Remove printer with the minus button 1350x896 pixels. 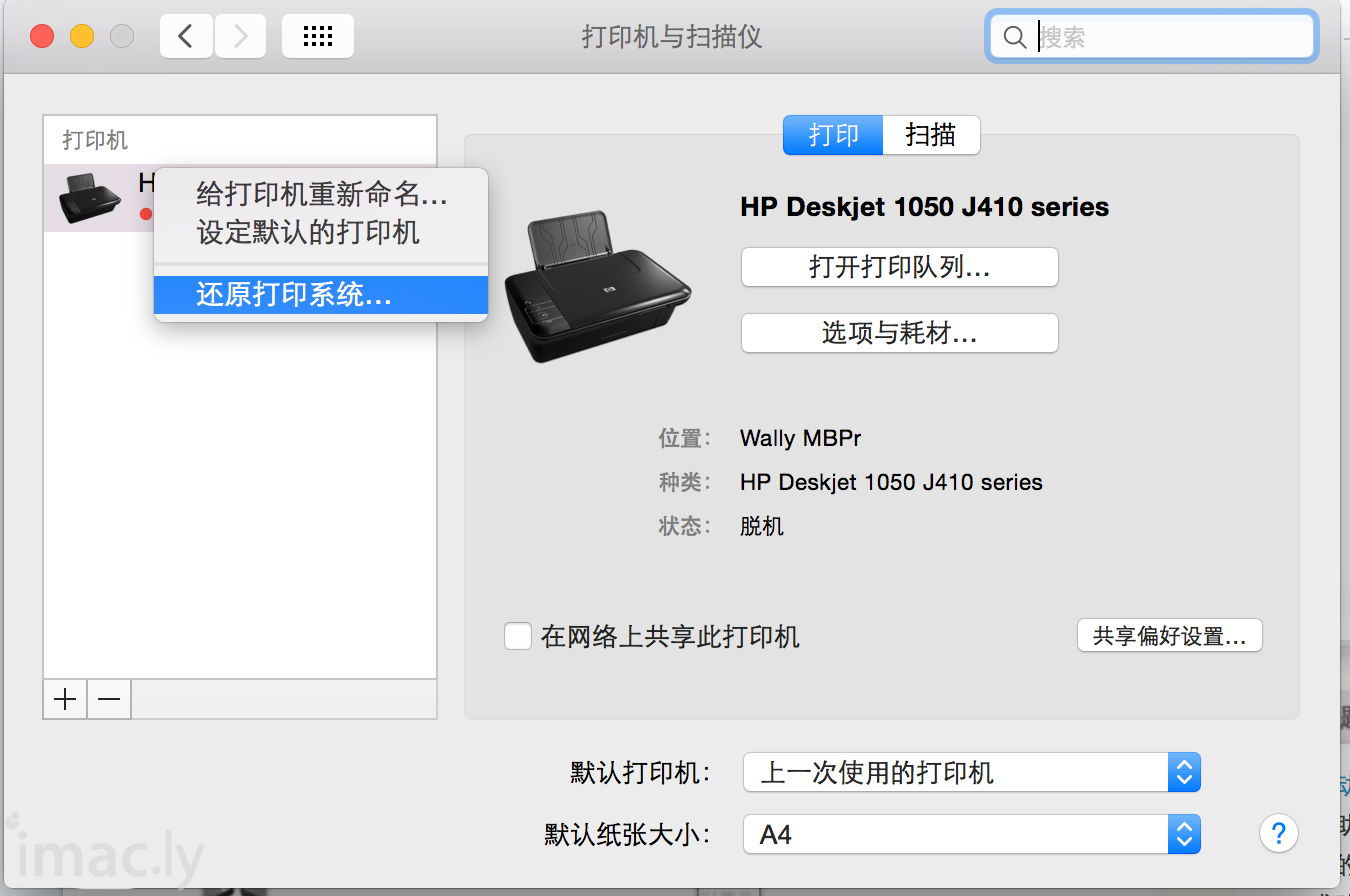[x=109, y=698]
